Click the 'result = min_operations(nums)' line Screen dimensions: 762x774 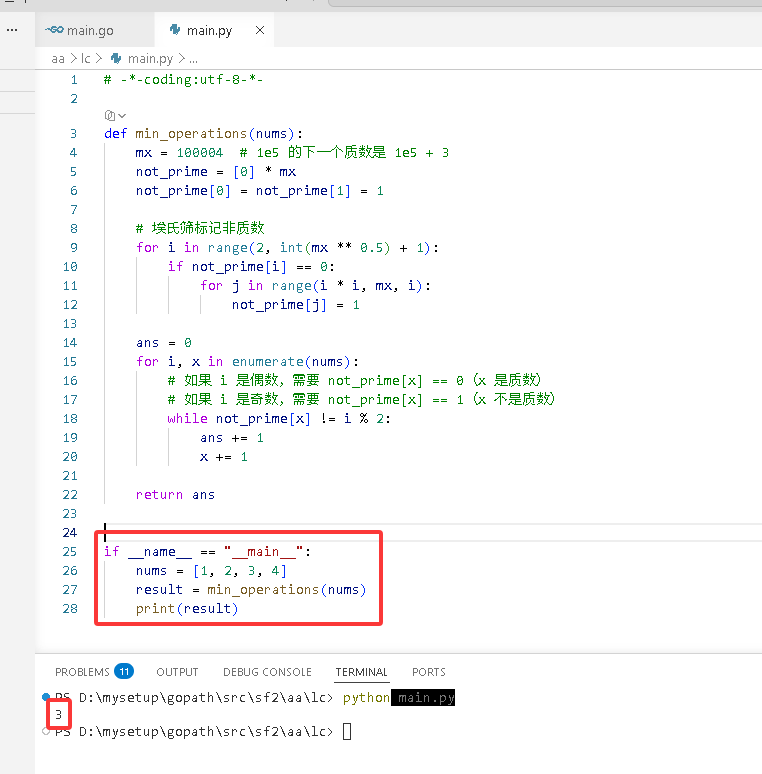tap(251, 590)
